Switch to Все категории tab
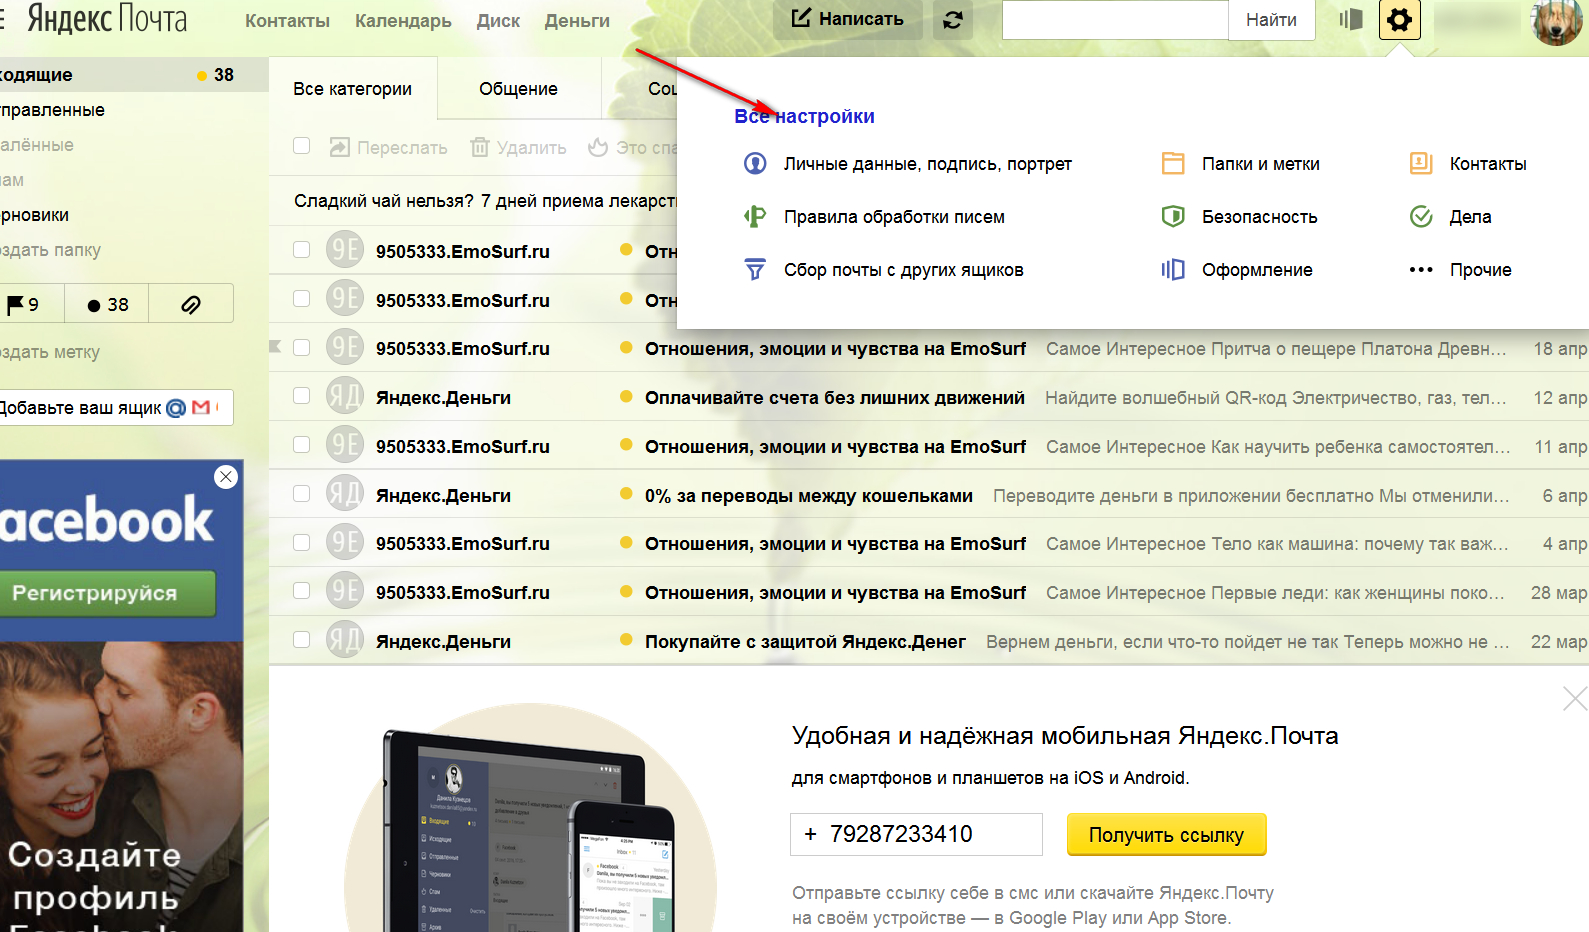This screenshot has width=1589, height=932. click(x=353, y=89)
